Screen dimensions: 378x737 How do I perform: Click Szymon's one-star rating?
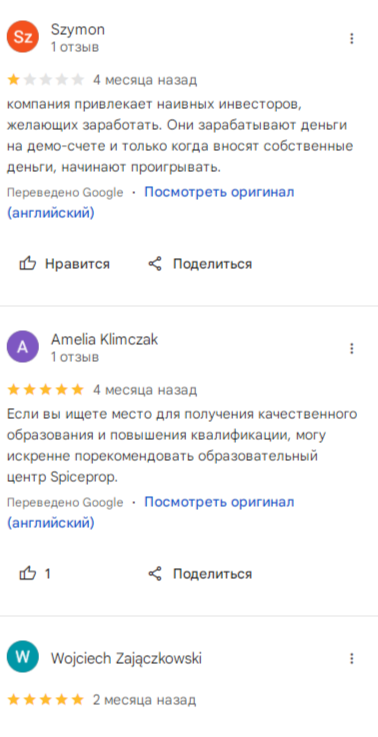point(46,80)
